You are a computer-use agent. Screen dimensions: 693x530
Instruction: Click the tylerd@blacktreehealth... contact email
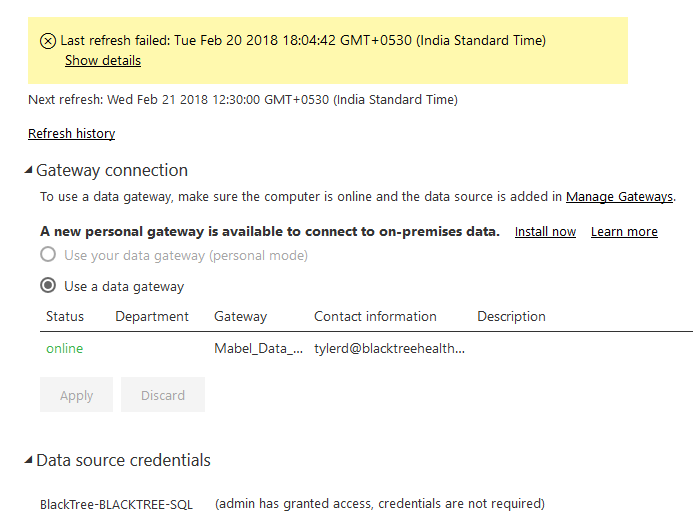pos(389,348)
